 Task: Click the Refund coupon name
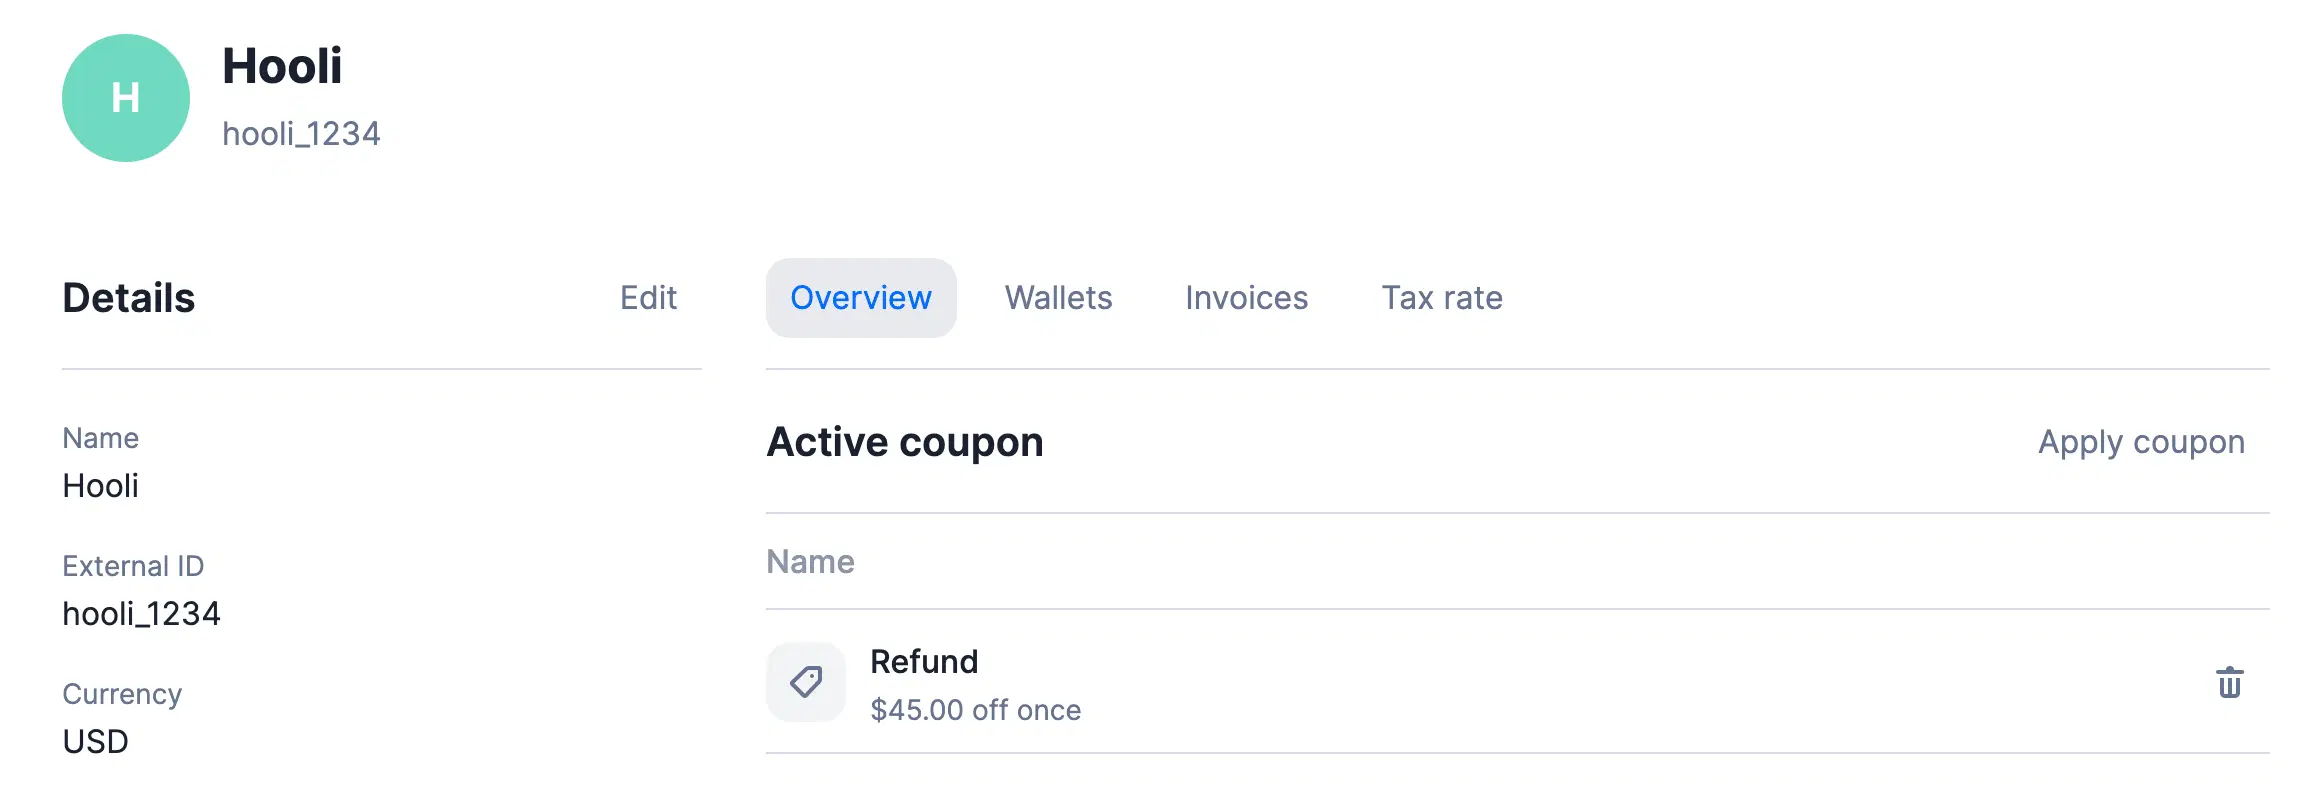coord(924,662)
